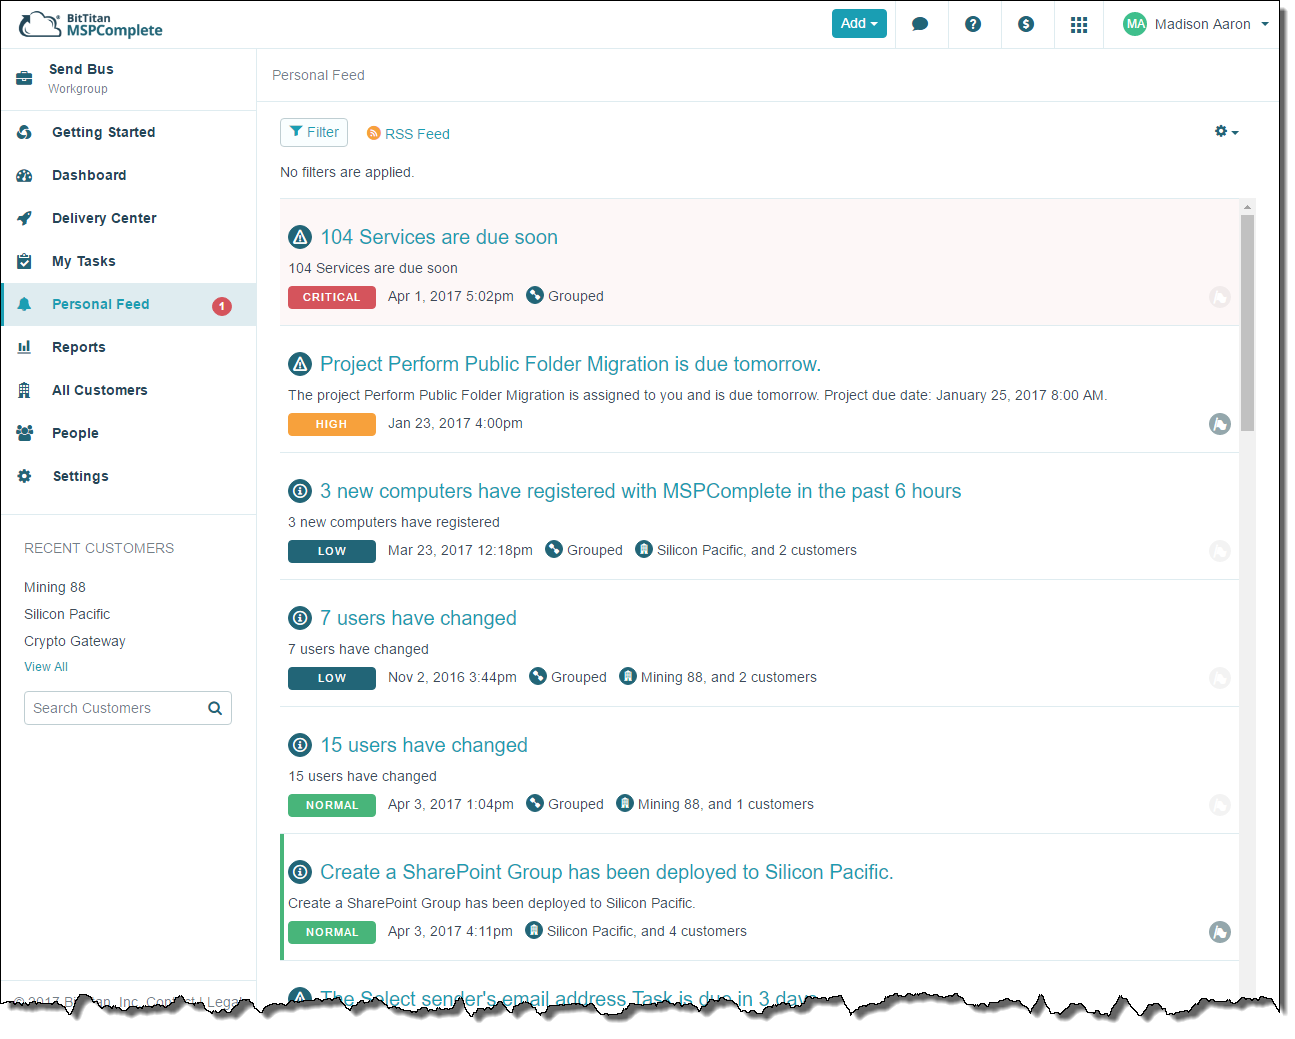Toggle flag on 7 users changed item
The height and width of the screenshot is (1039, 1295).
[1220, 678]
